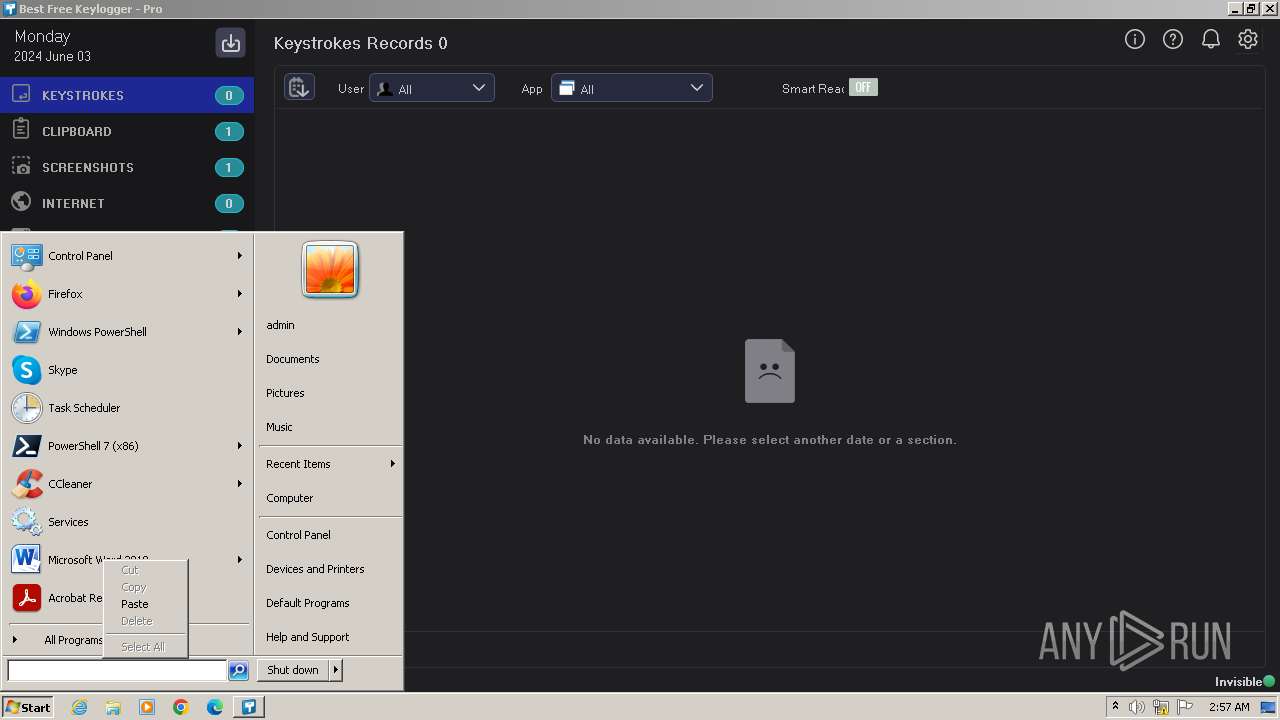Viewport: 1280px width, 720px height.
Task: Open Chrome from taskbar
Action: click(x=181, y=707)
